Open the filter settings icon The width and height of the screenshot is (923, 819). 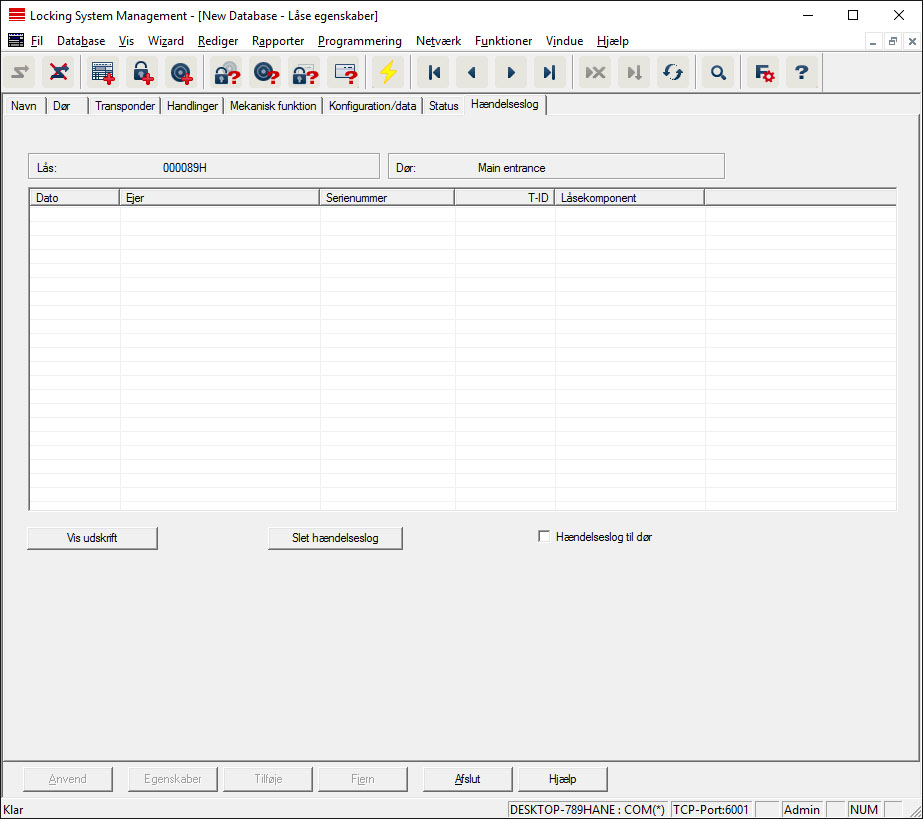pos(764,73)
